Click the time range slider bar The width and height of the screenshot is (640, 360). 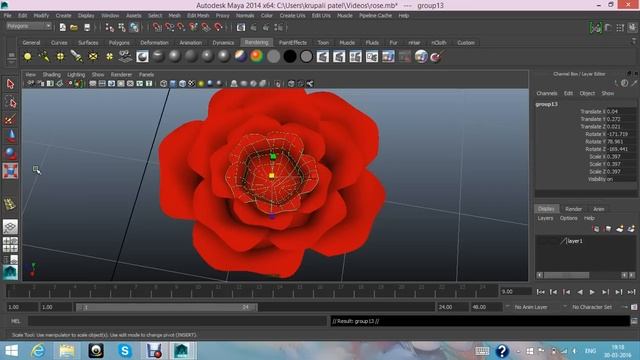pos(167,307)
